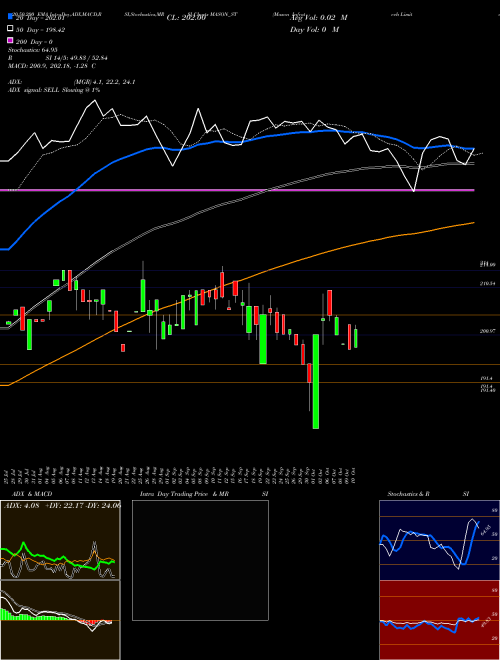Click the white 50 Day EMA legend swatch

pos(10,29)
